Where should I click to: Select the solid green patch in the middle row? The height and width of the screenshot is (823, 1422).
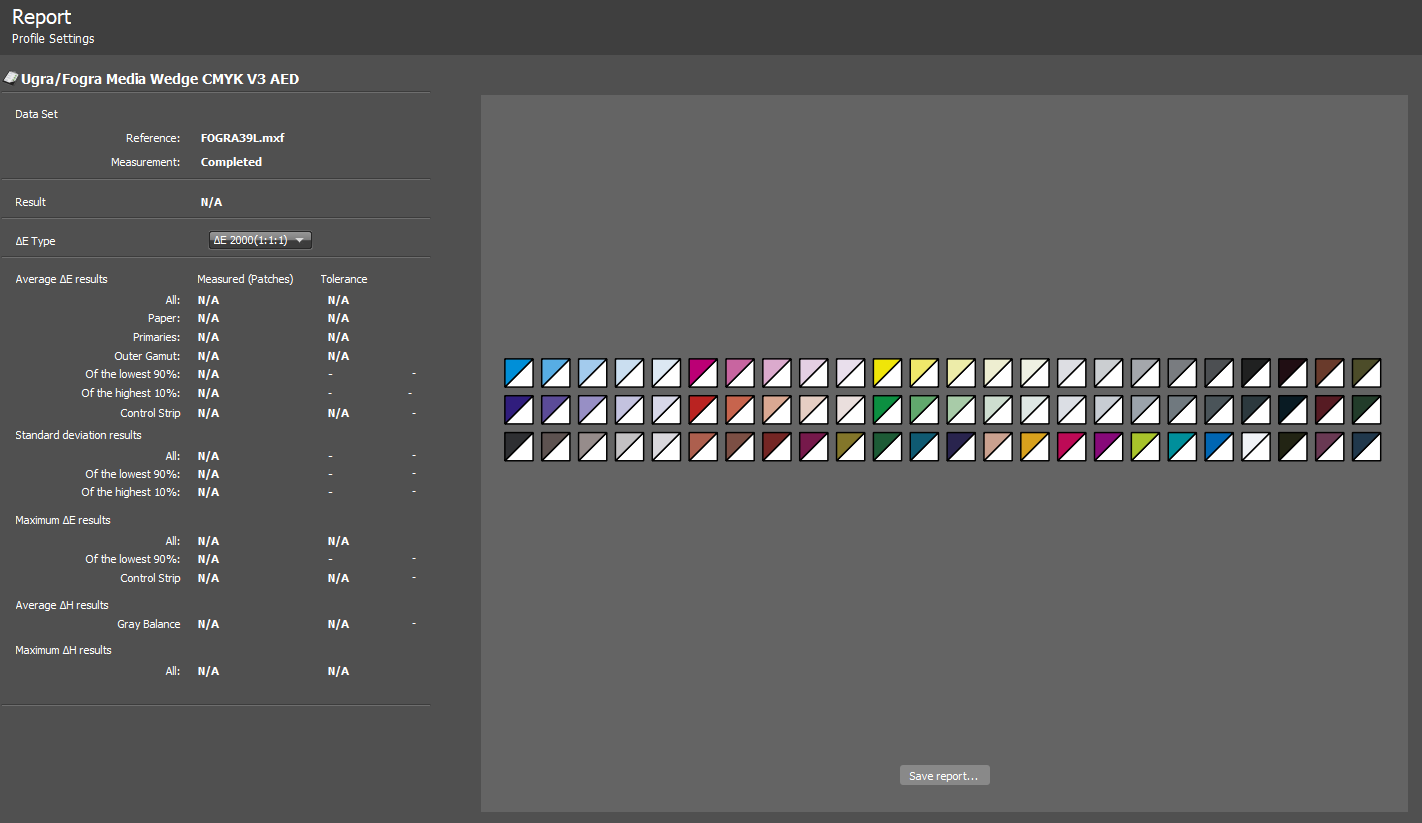click(x=887, y=410)
